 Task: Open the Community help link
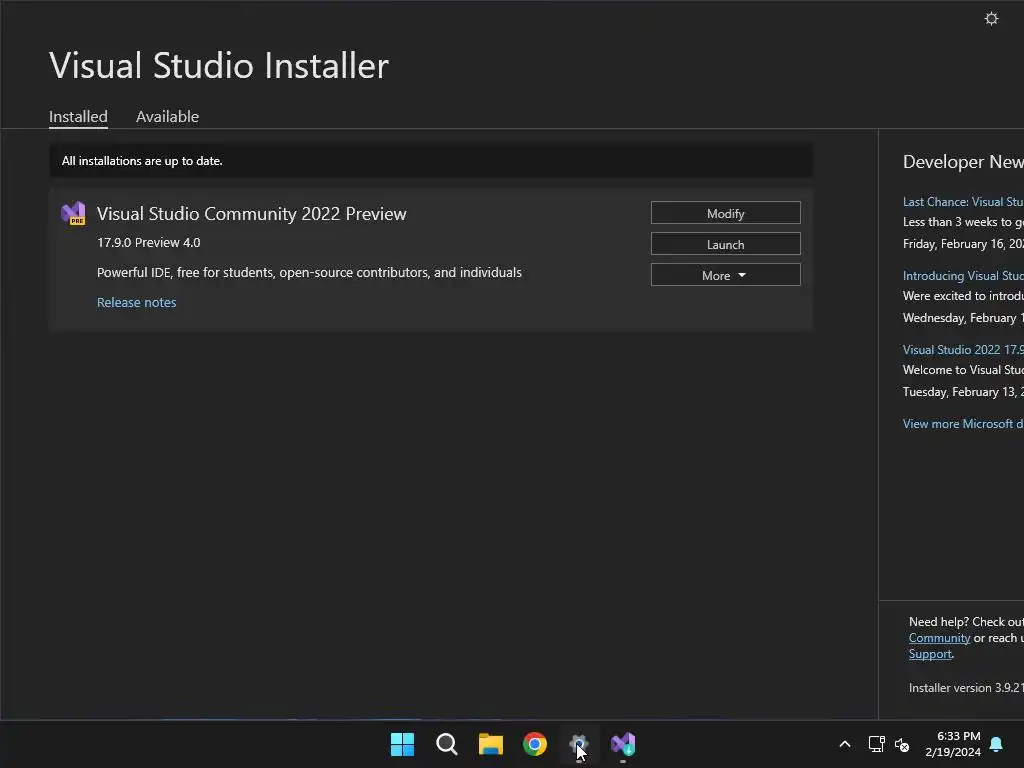tap(939, 638)
